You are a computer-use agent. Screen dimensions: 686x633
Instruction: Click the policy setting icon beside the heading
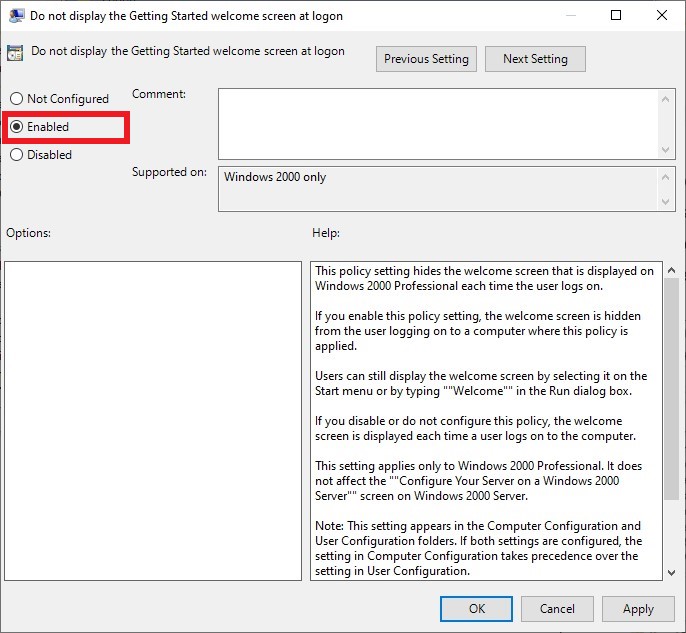pyautogui.click(x=15, y=53)
